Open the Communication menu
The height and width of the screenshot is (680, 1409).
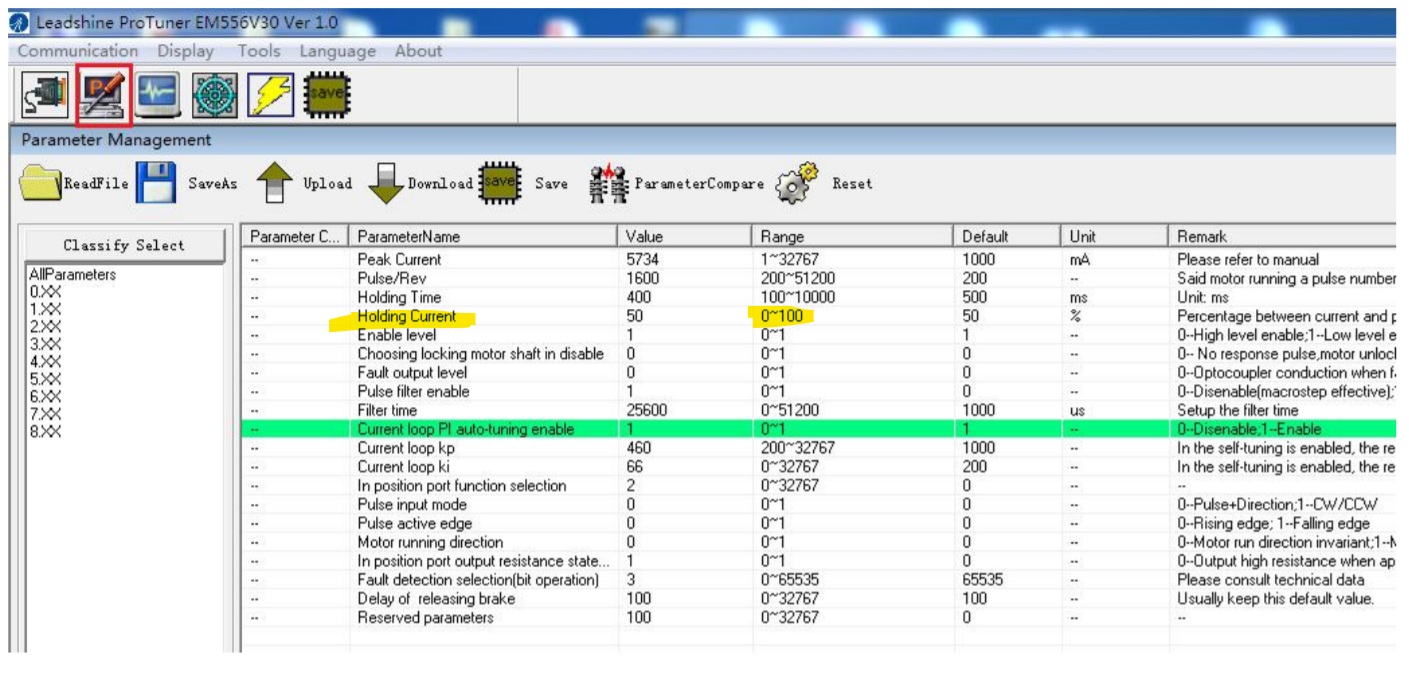click(x=78, y=51)
